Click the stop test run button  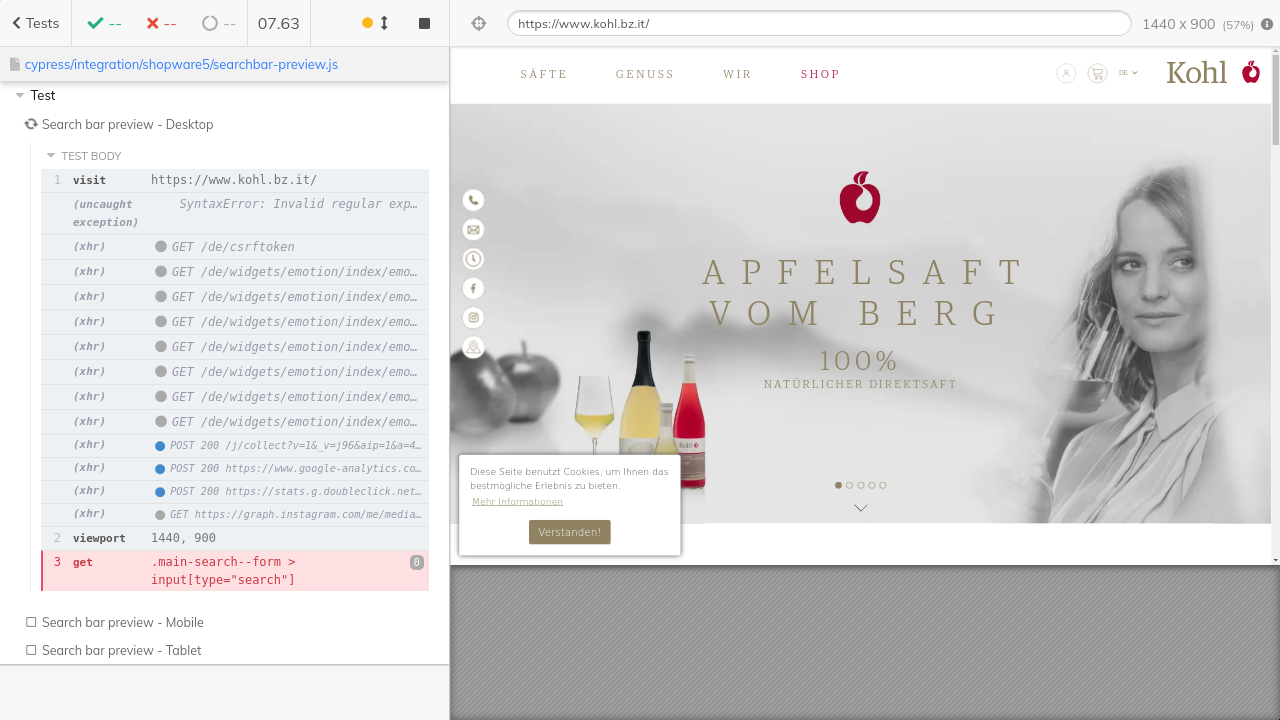(x=424, y=23)
